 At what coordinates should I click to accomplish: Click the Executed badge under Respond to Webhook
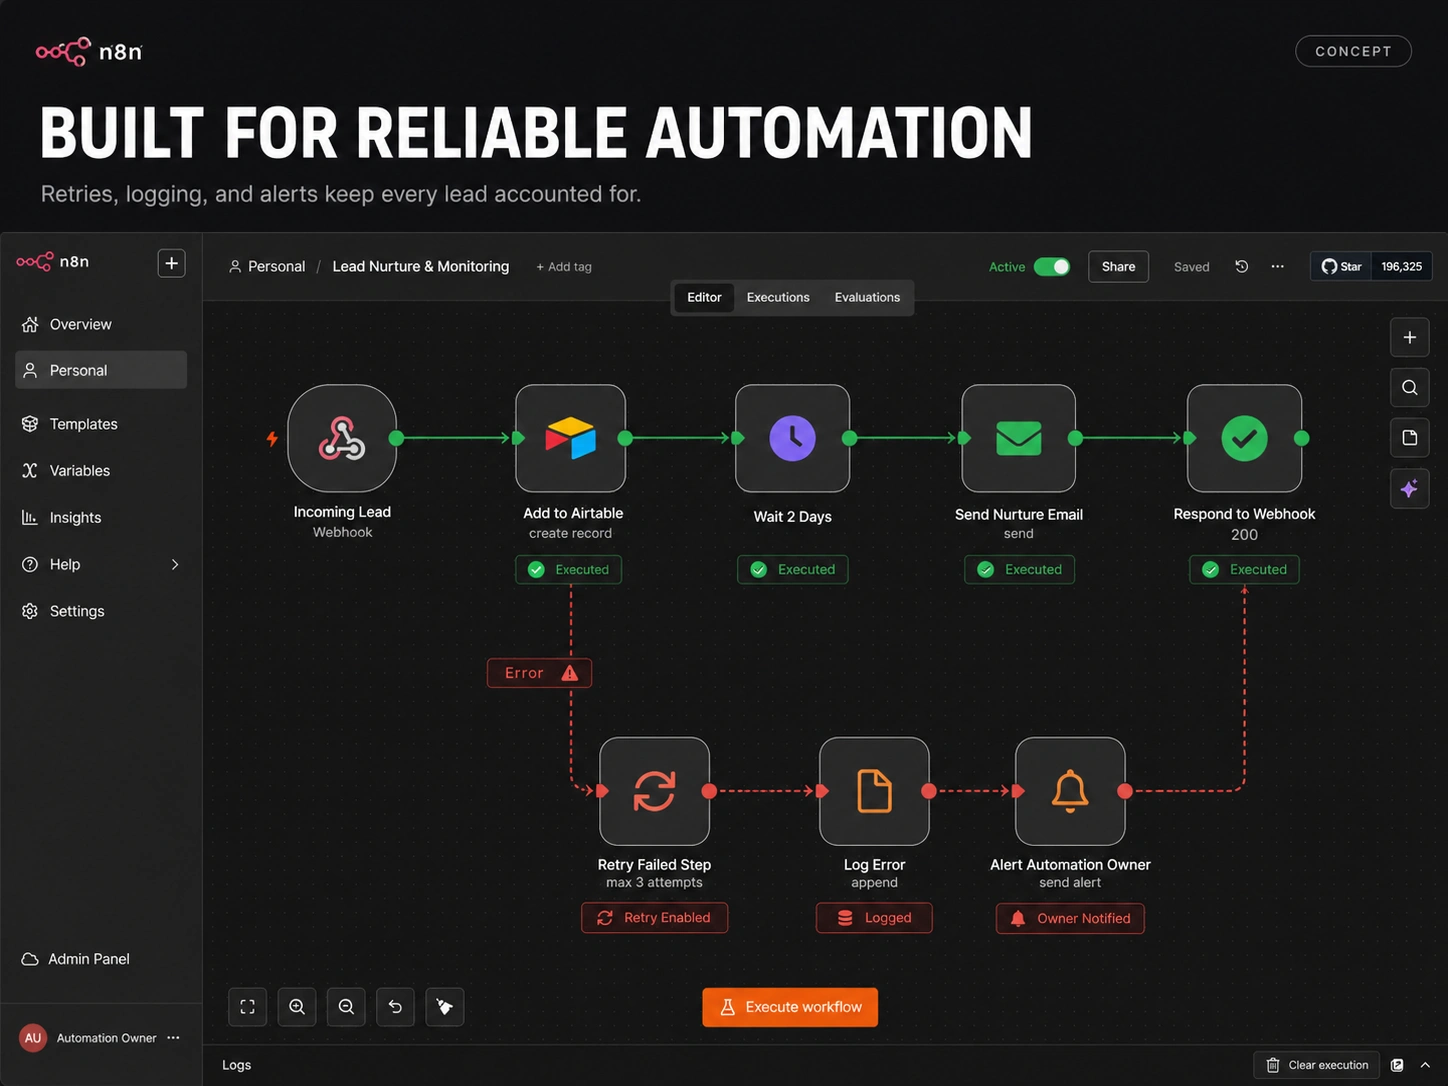click(x=1245, y=570)
